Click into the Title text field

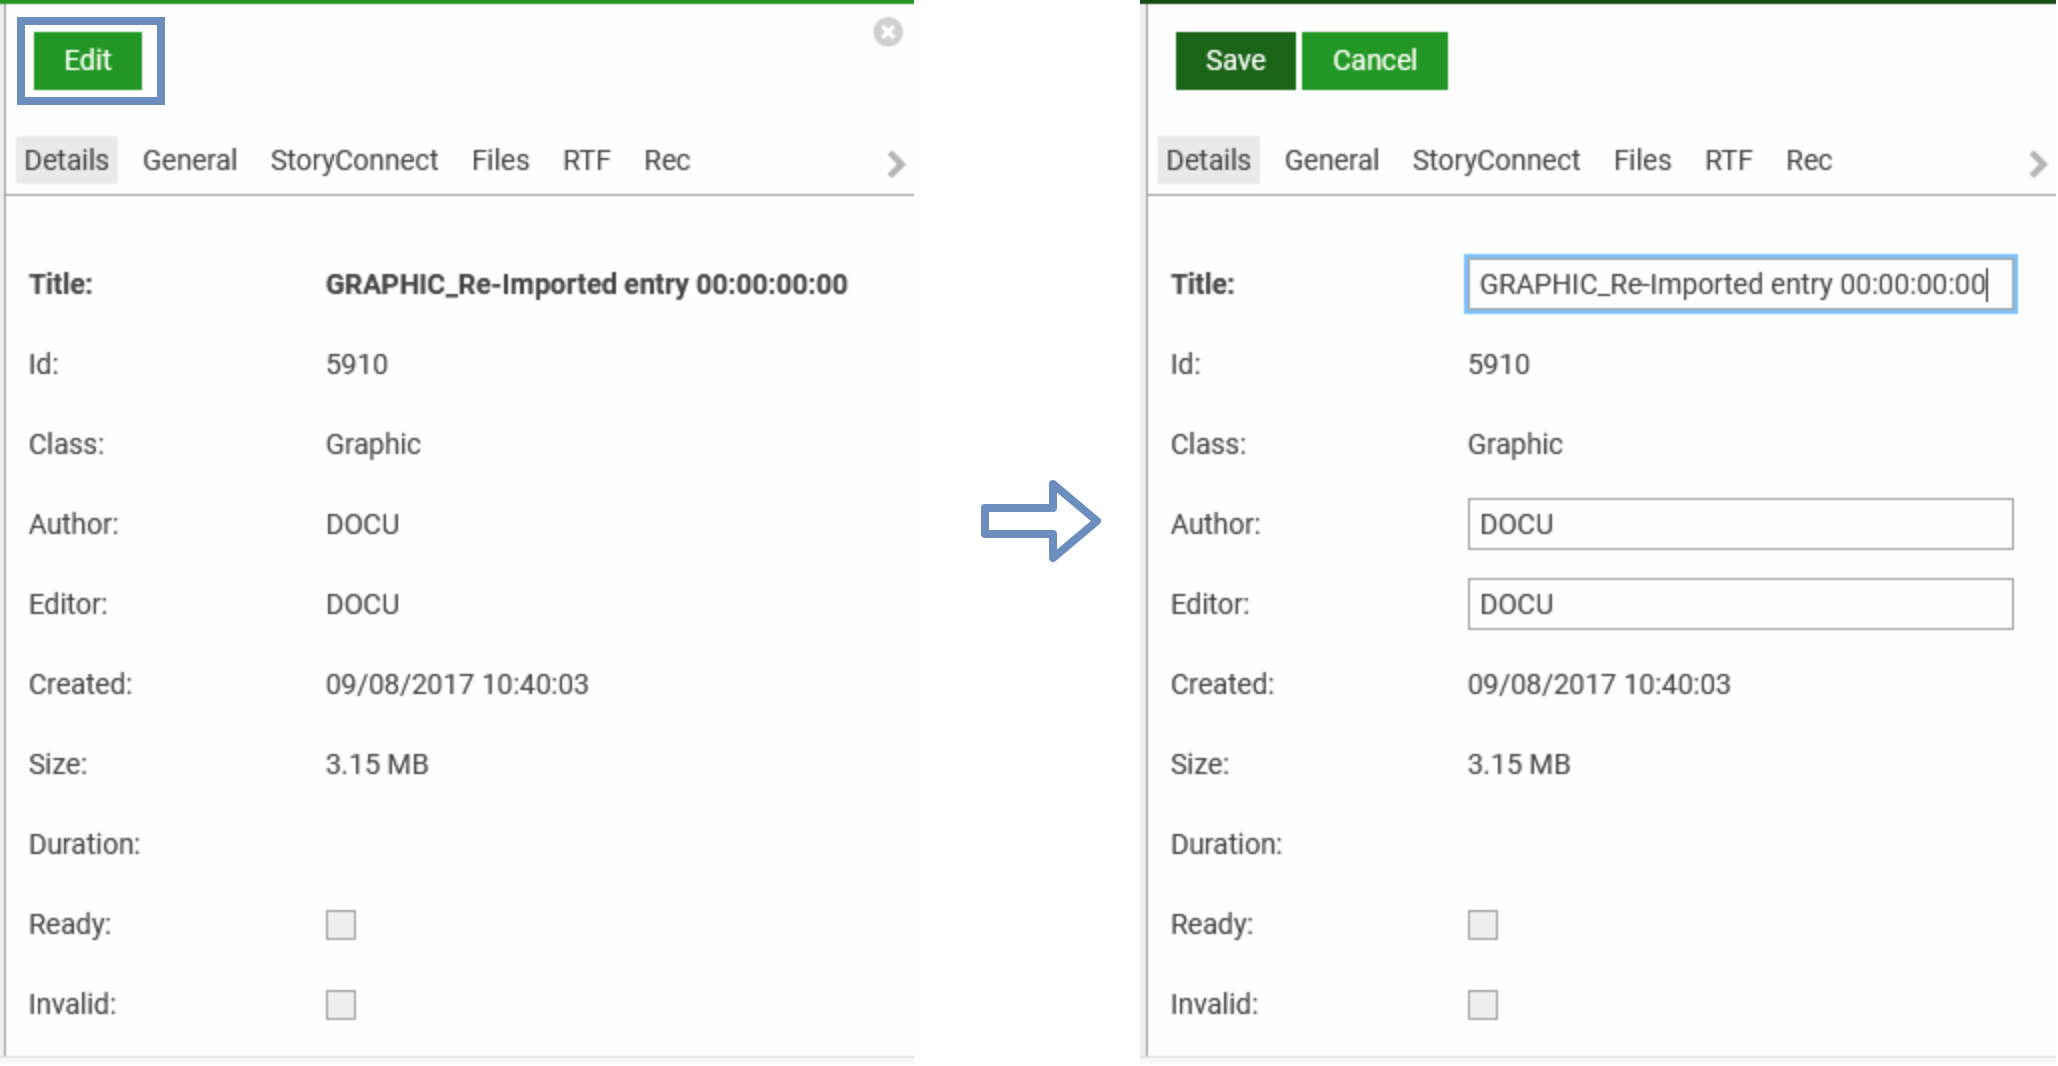1739,285
